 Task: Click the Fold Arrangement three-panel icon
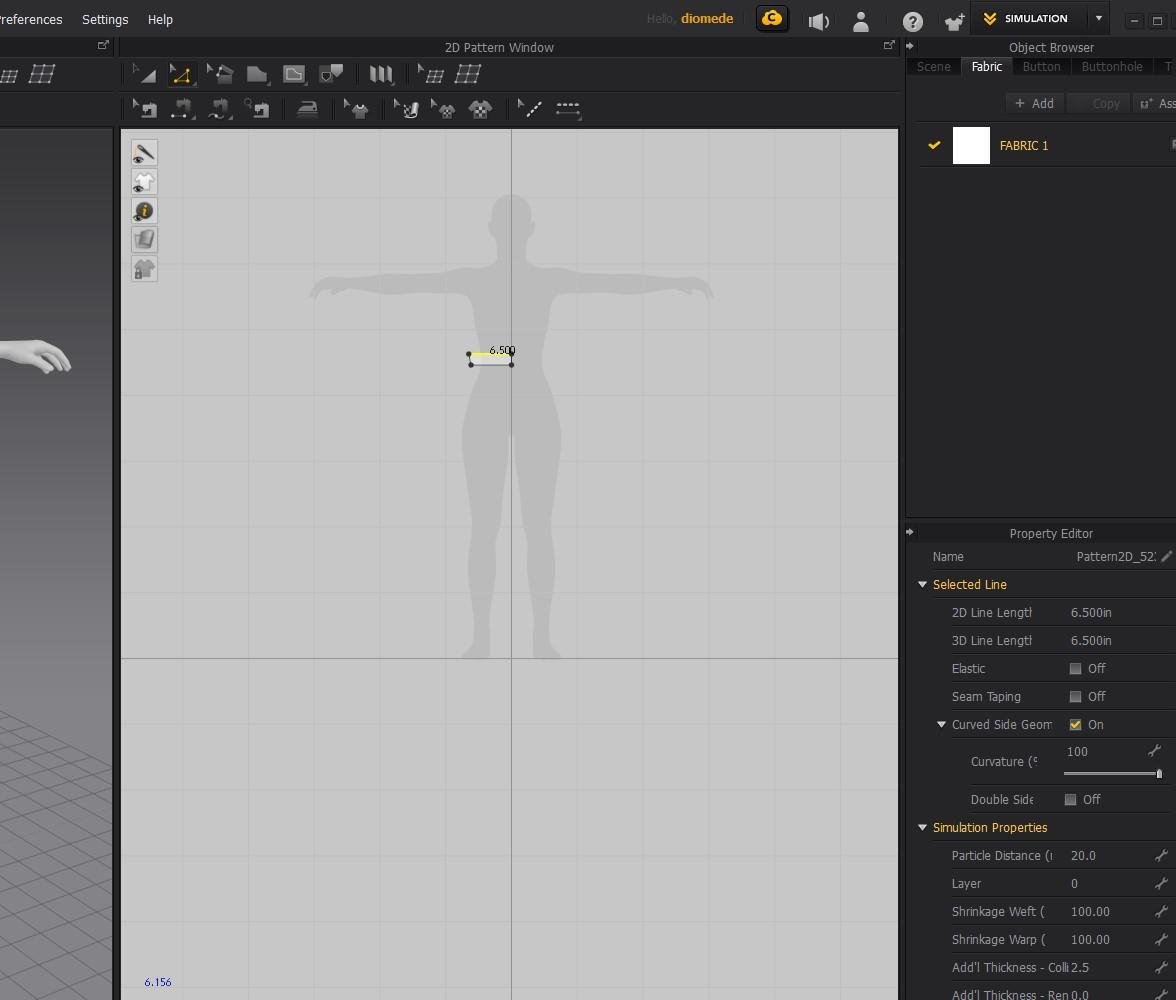(x=381, y=74)
